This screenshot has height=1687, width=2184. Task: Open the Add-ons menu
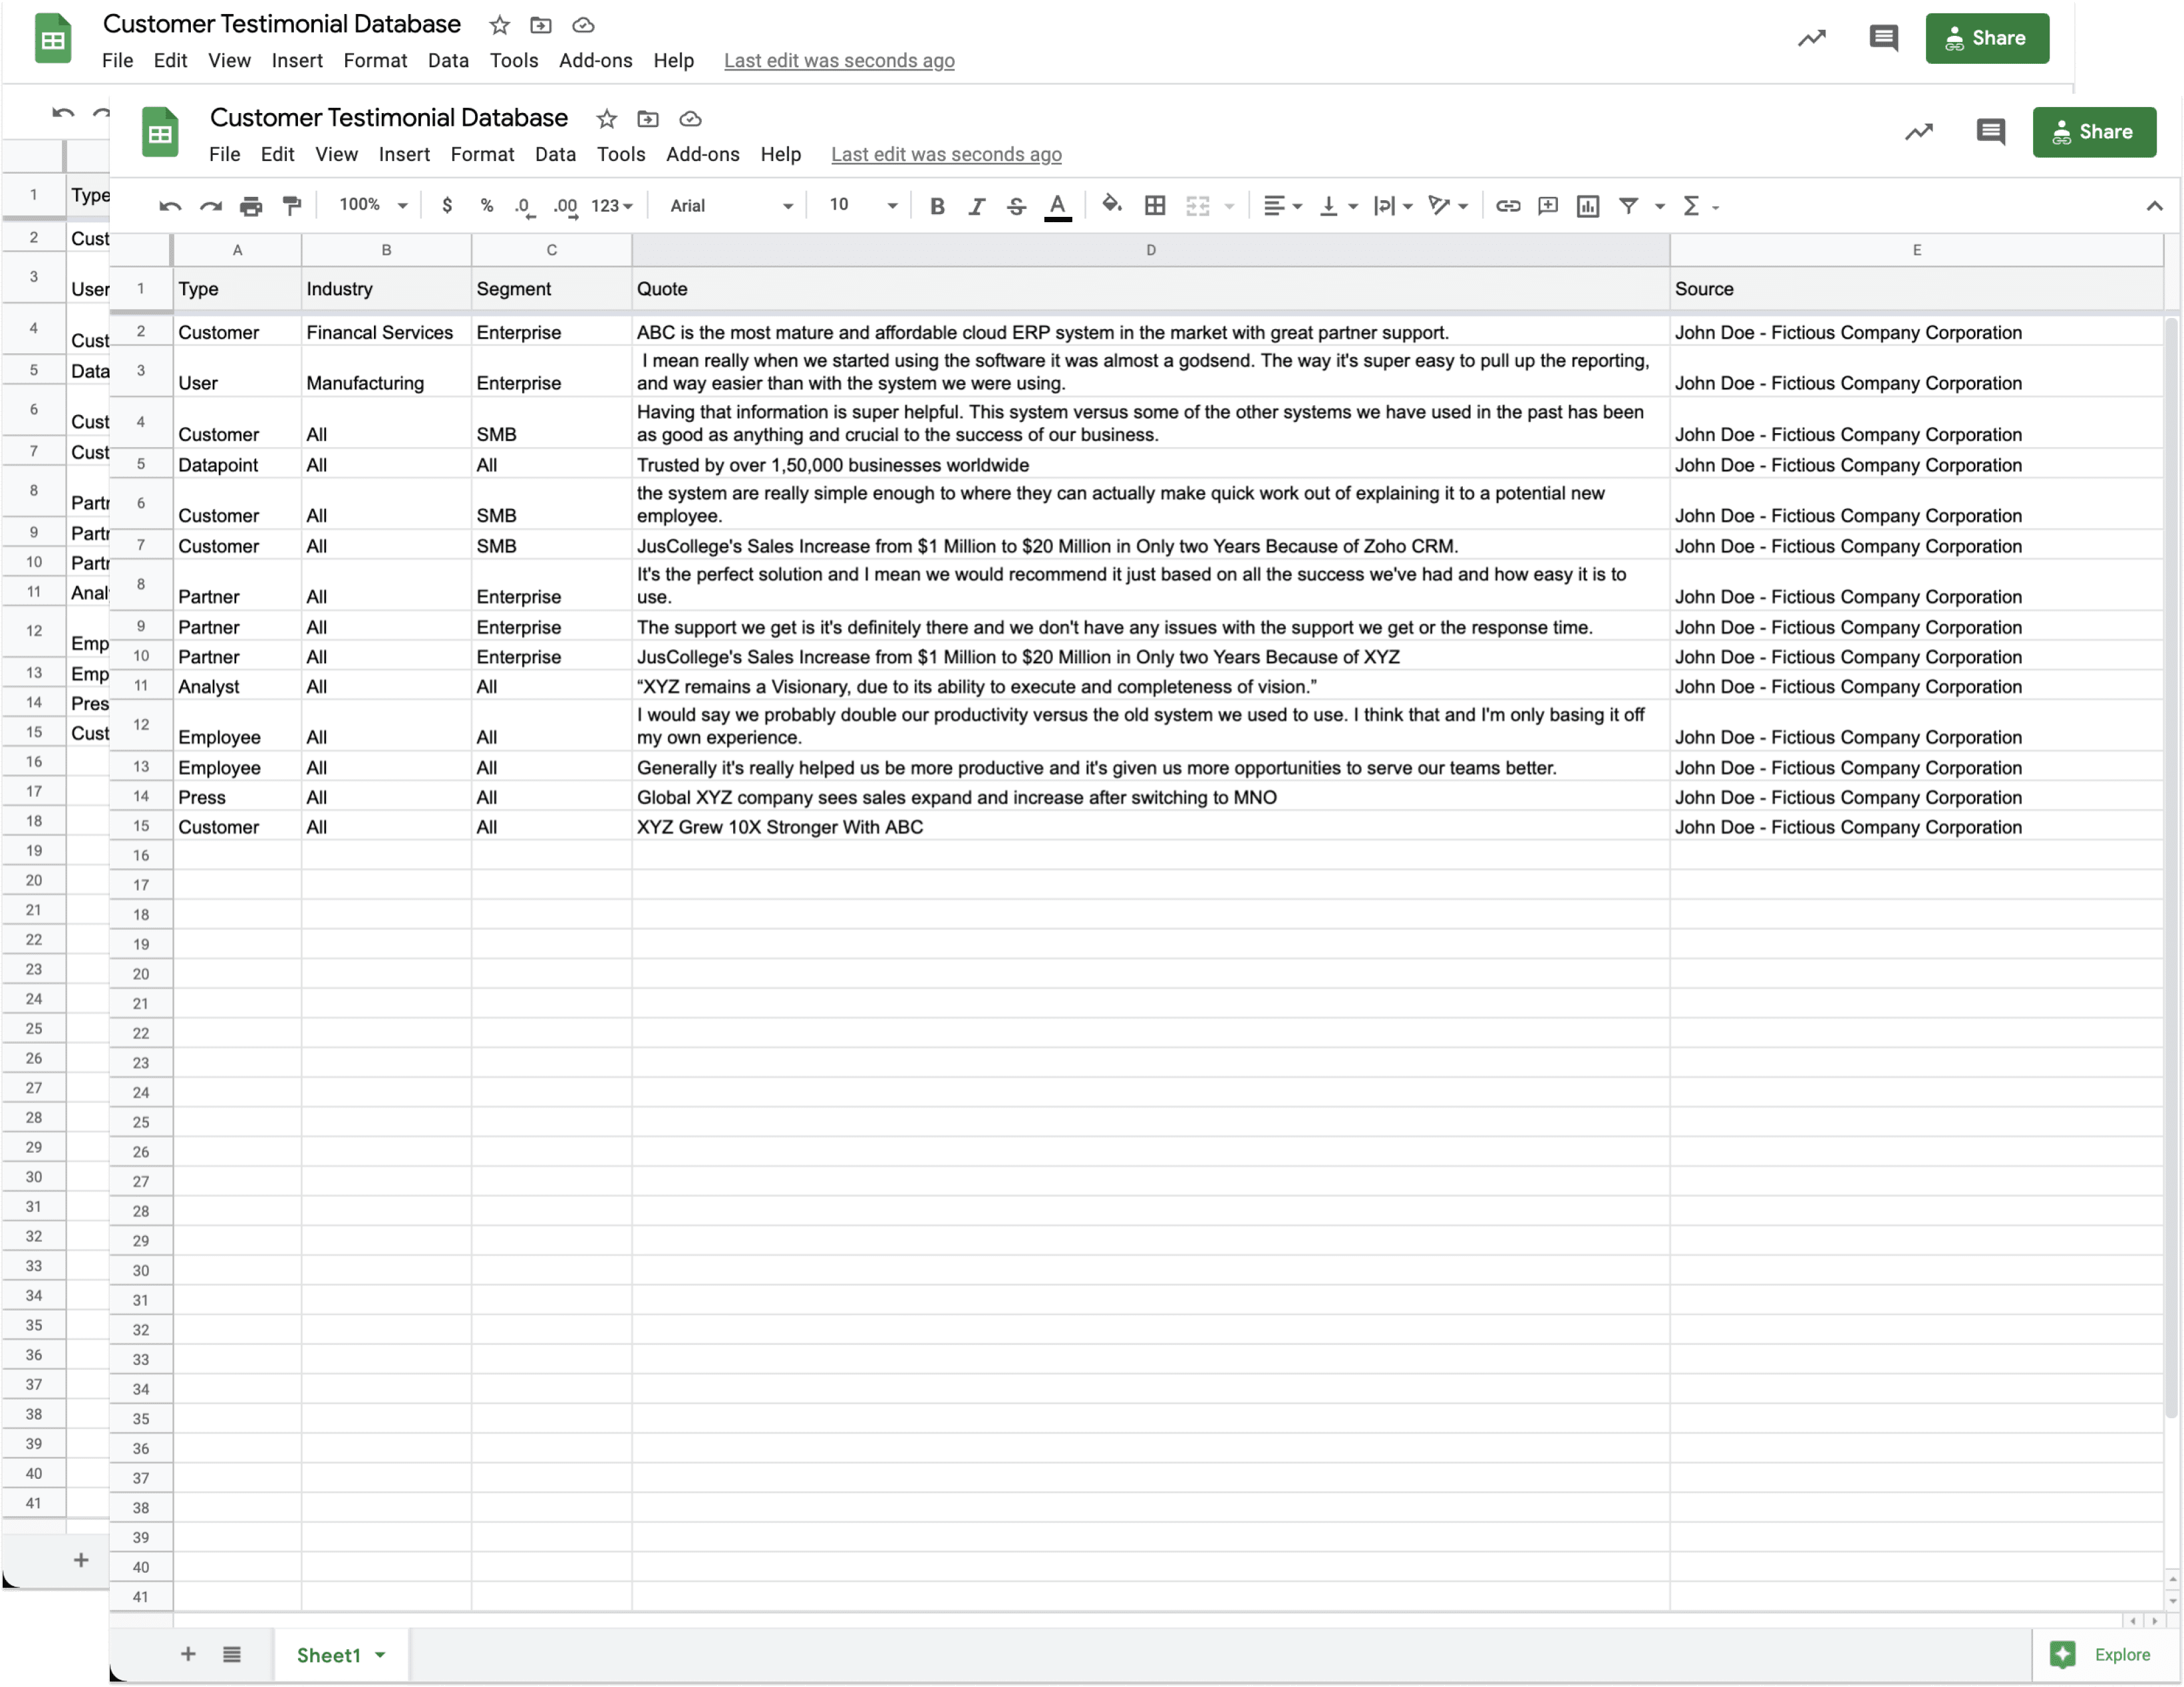point(702,154)
